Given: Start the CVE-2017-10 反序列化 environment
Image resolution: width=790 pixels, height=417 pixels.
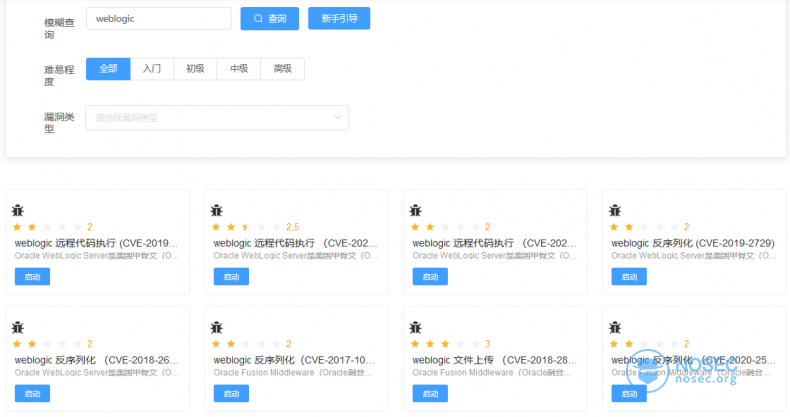Looking at the screenshot, I should [x=231, y=393].
